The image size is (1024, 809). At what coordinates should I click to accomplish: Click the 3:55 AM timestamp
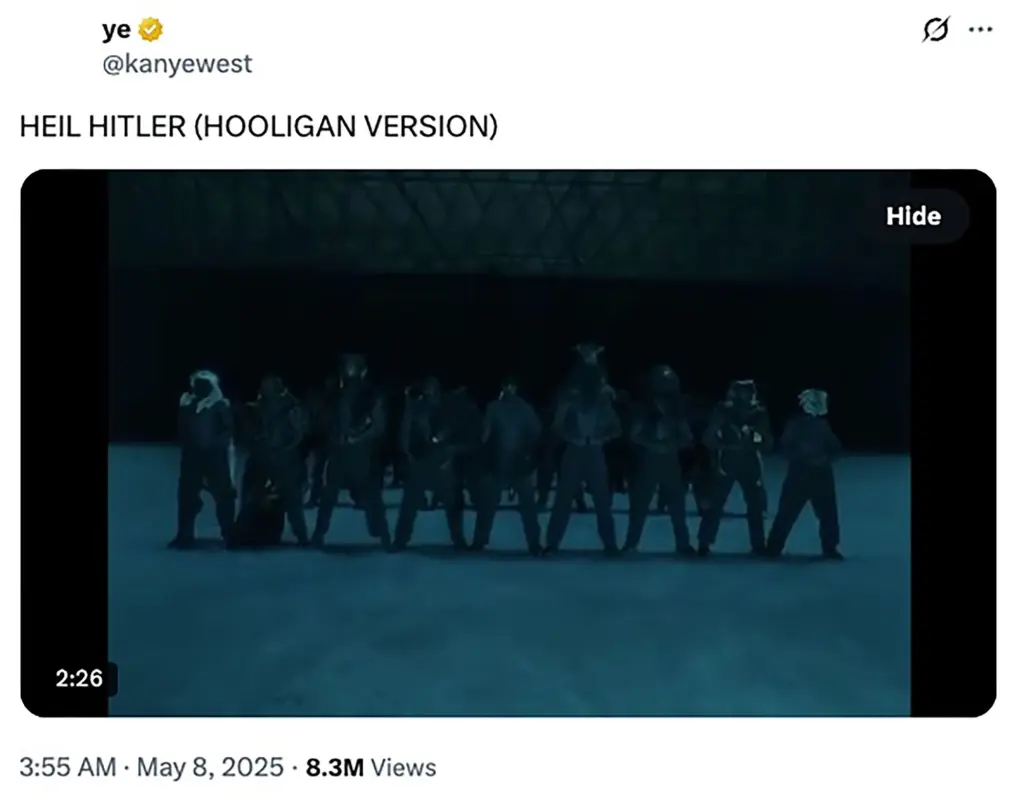[x=68, y=768]
